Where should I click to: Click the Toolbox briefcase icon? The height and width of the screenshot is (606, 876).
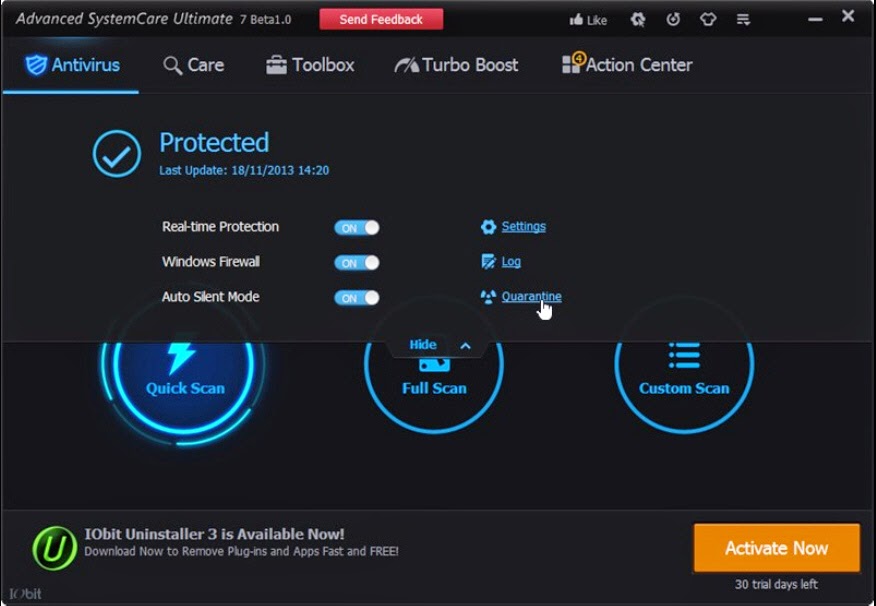[276, 65]
